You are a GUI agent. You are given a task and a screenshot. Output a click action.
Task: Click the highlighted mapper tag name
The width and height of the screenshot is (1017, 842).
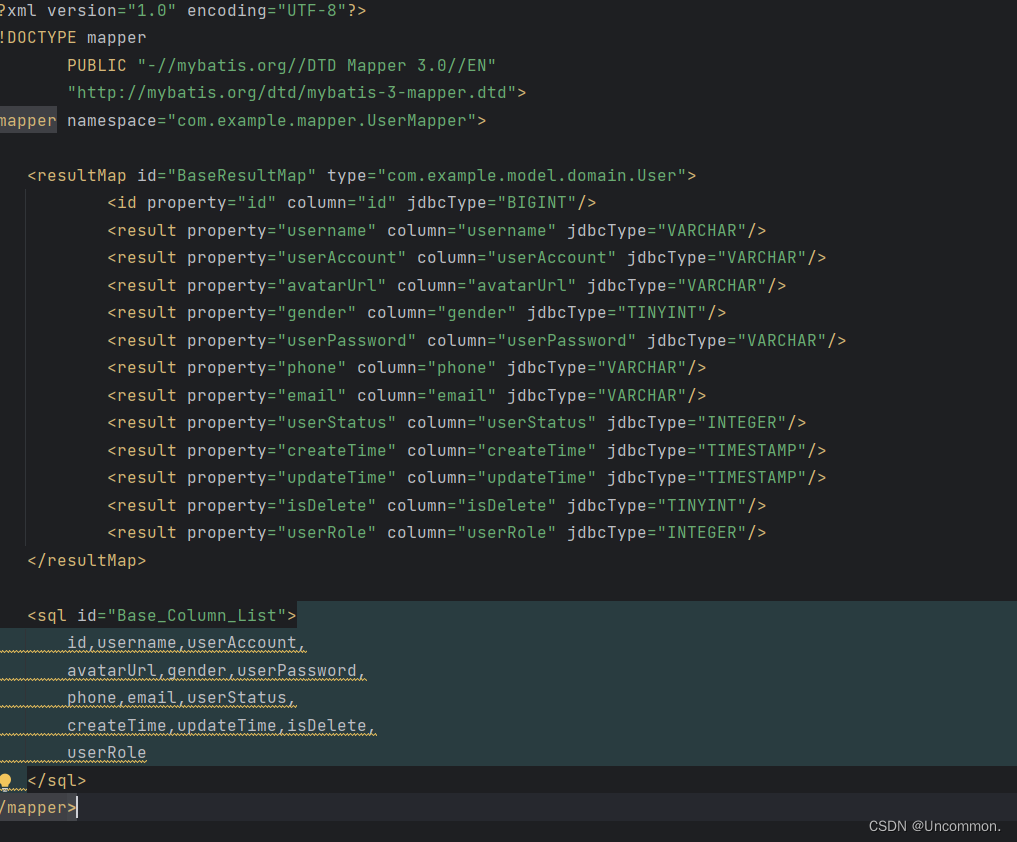28,121
